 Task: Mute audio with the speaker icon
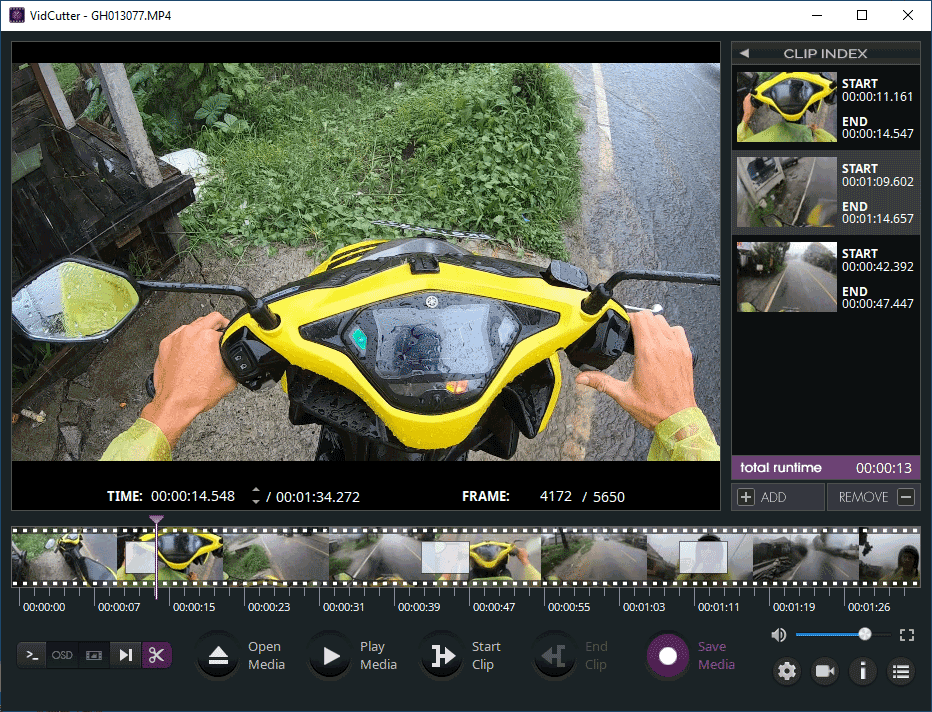point(779,635)
